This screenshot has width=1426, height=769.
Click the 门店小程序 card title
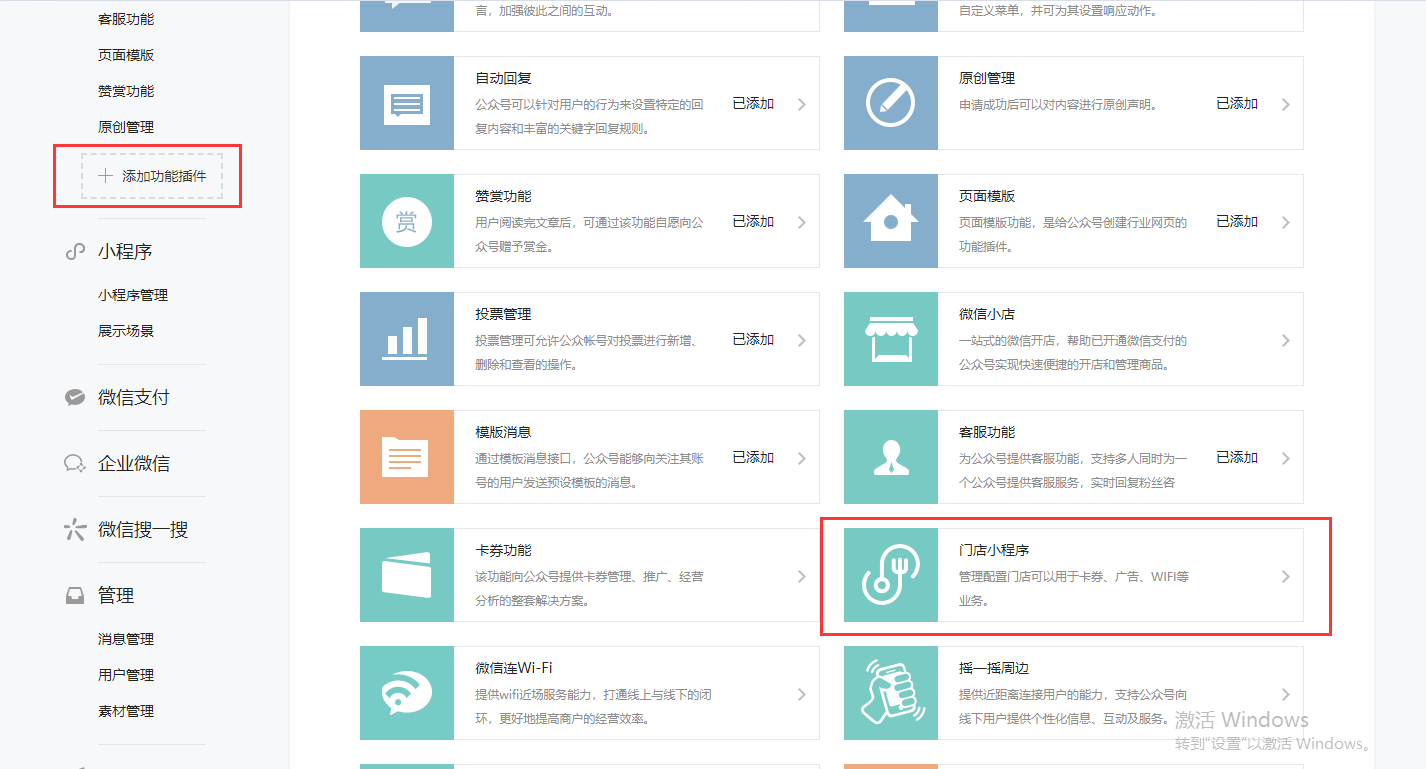click(994, 550)
